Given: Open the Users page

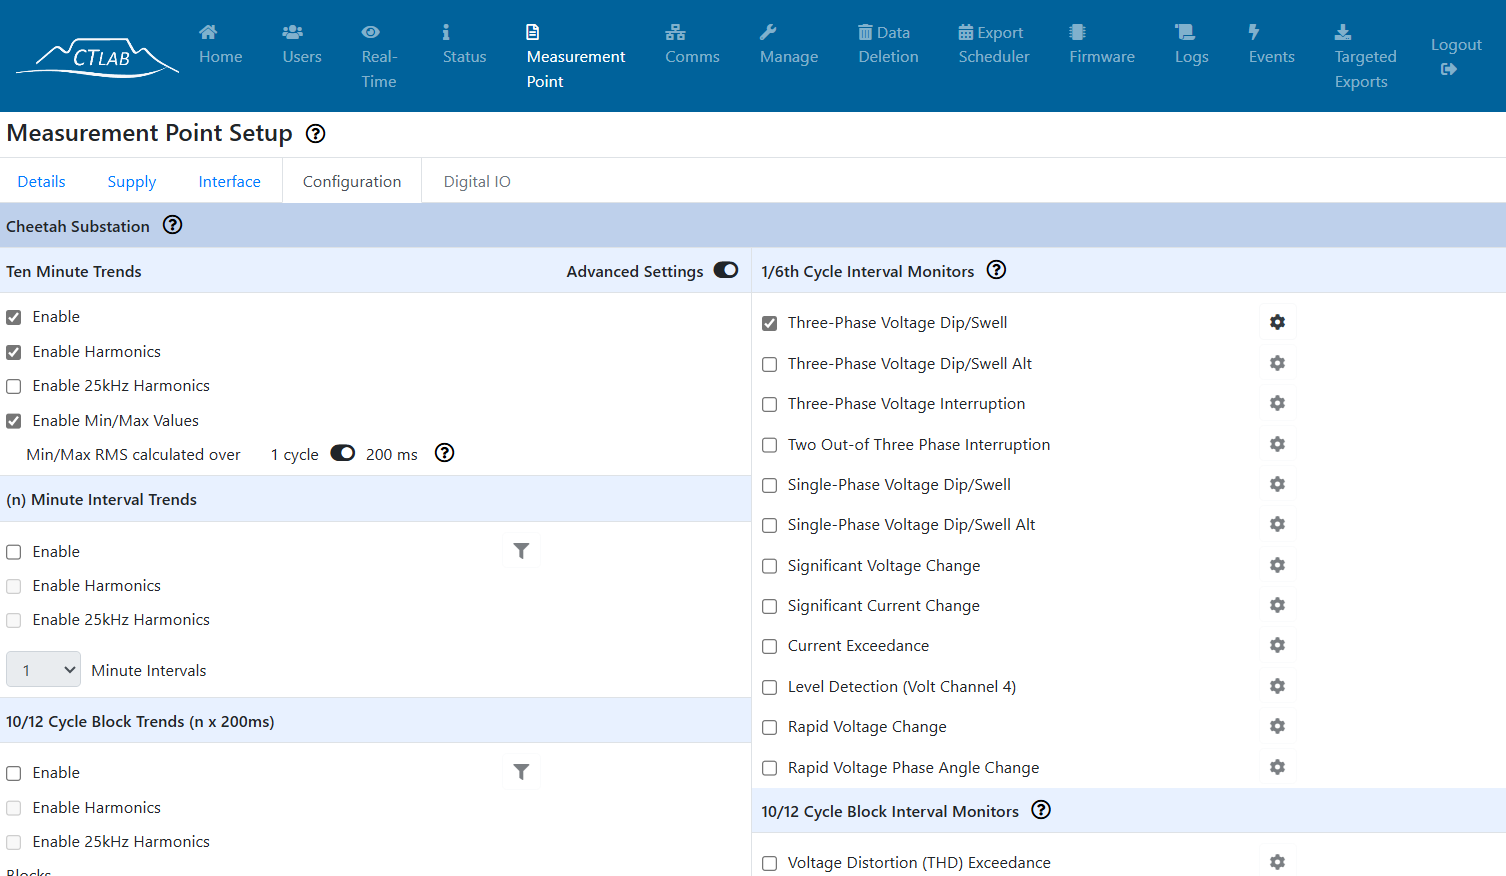Looking at the screenshot, I should pyautogui.click(x=302, y=45).
